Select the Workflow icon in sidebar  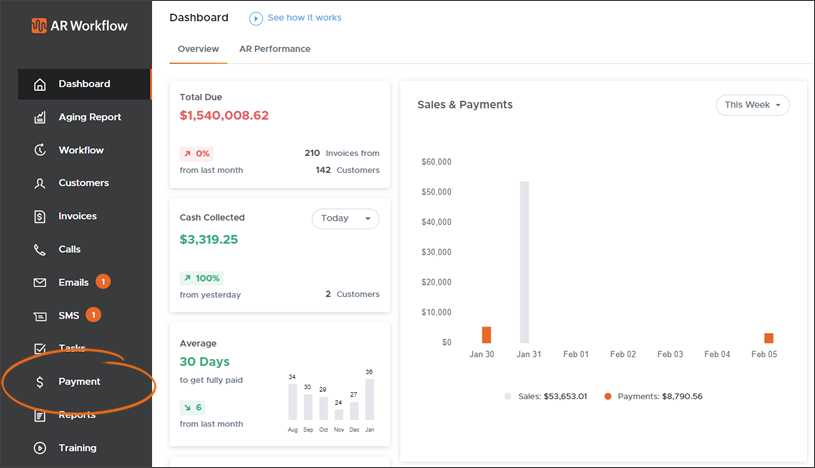[40, 150]
